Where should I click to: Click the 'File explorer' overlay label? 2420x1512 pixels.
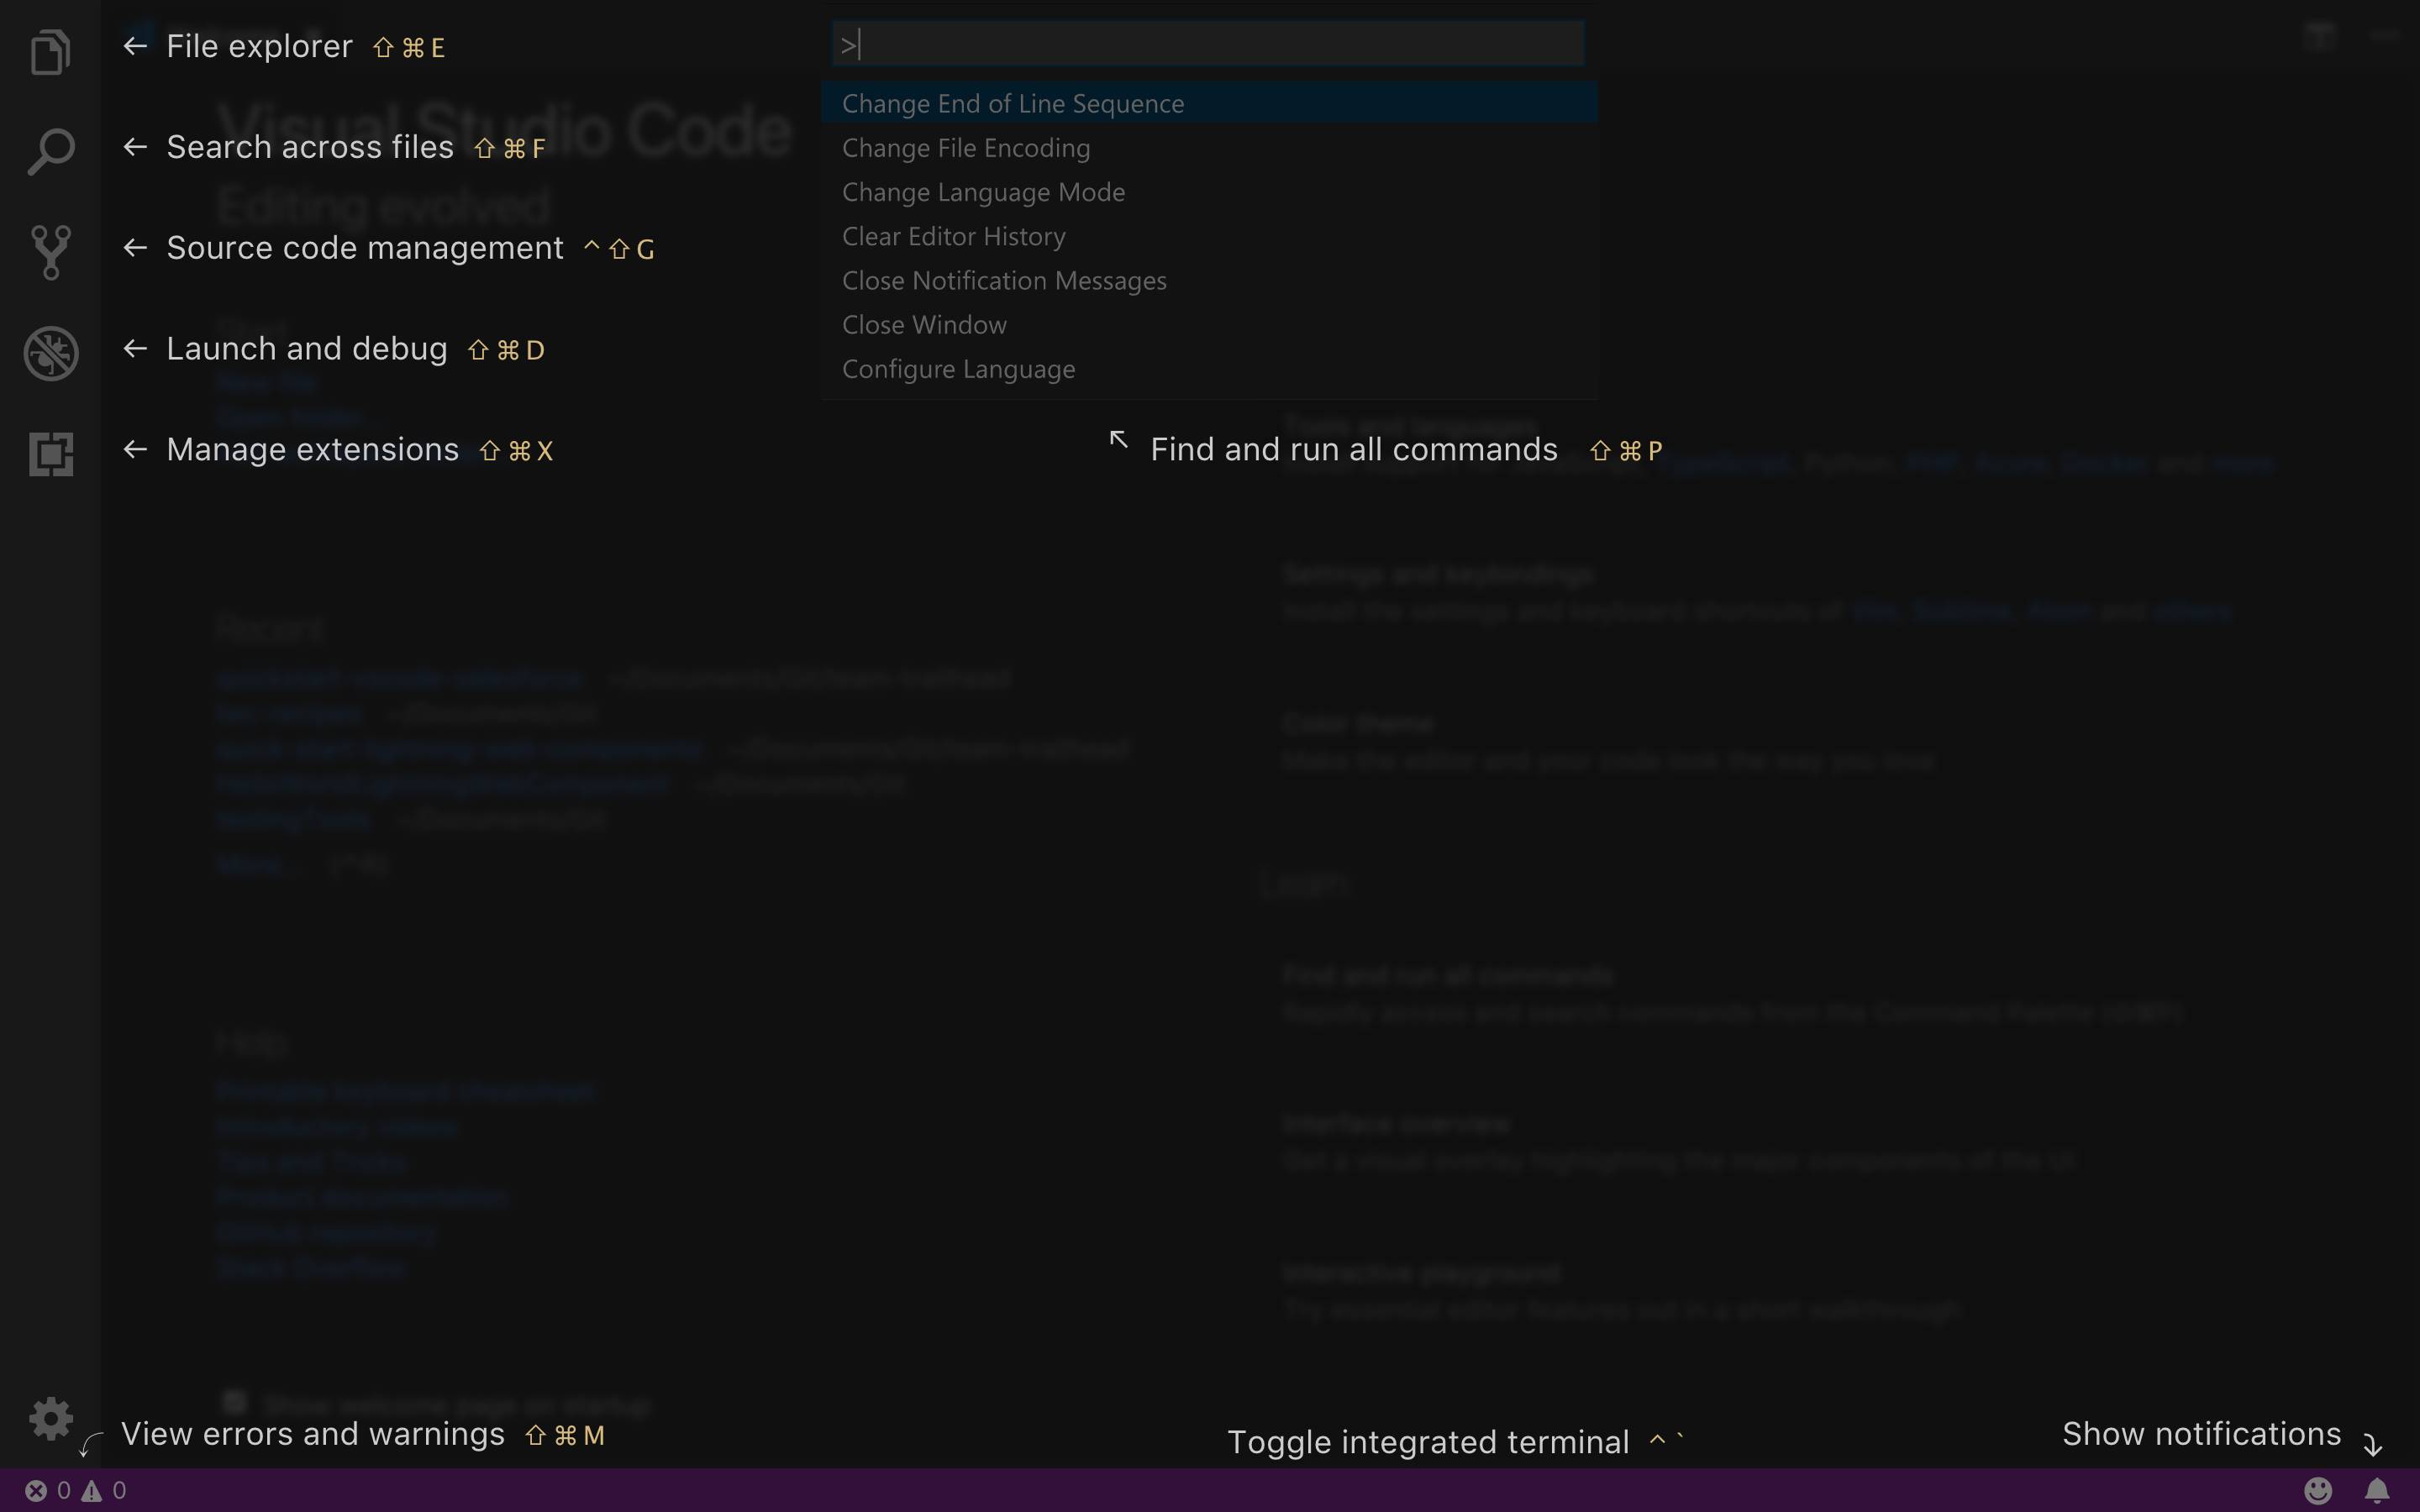point(259,47)
